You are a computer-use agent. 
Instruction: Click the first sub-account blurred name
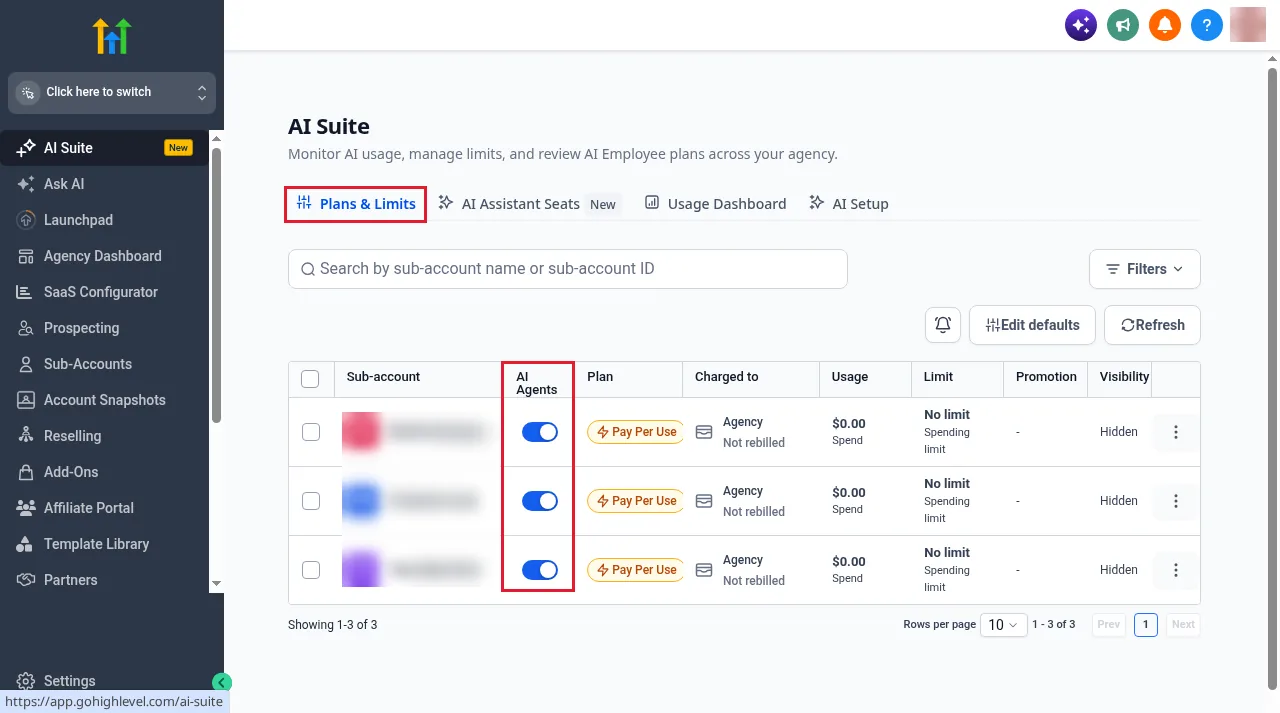(436, 432)
